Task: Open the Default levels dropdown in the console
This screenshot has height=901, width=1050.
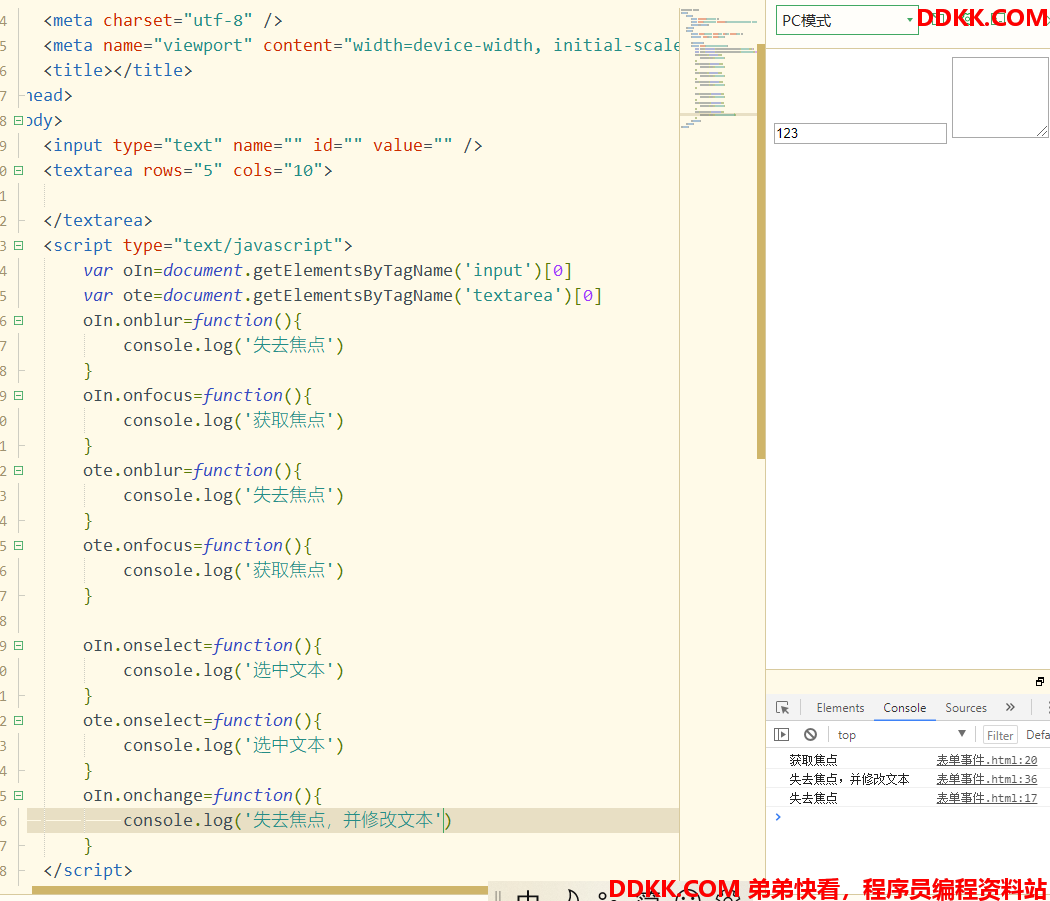Action: (1037, 735)
